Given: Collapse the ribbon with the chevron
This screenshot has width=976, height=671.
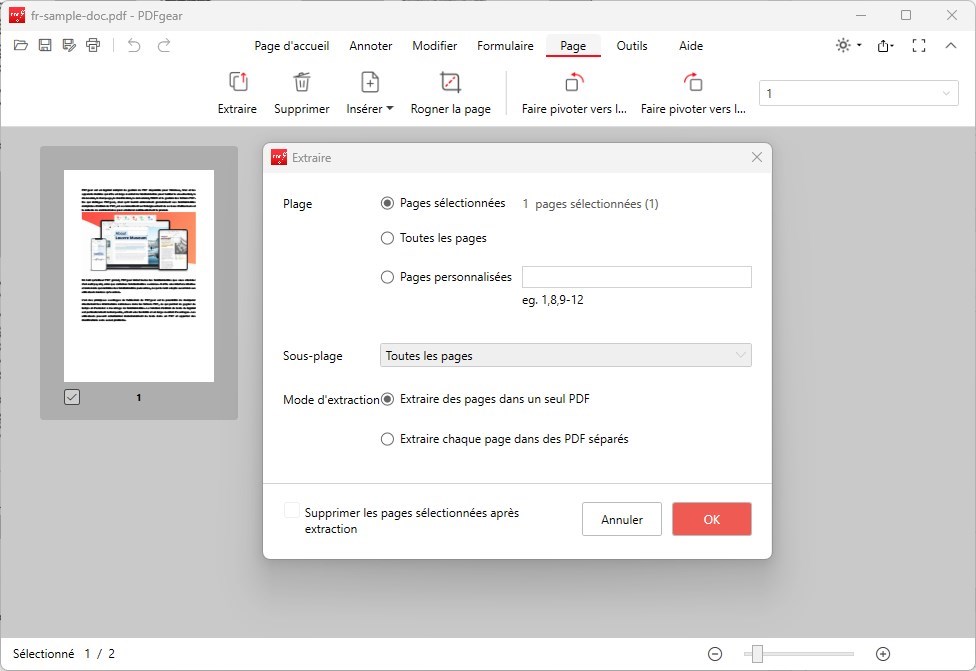Looking at the screenshot, I should 951,45.
